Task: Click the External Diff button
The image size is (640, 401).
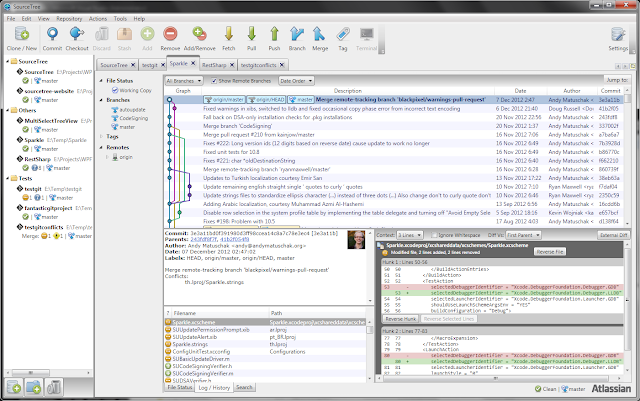Action: pos(613,235)
